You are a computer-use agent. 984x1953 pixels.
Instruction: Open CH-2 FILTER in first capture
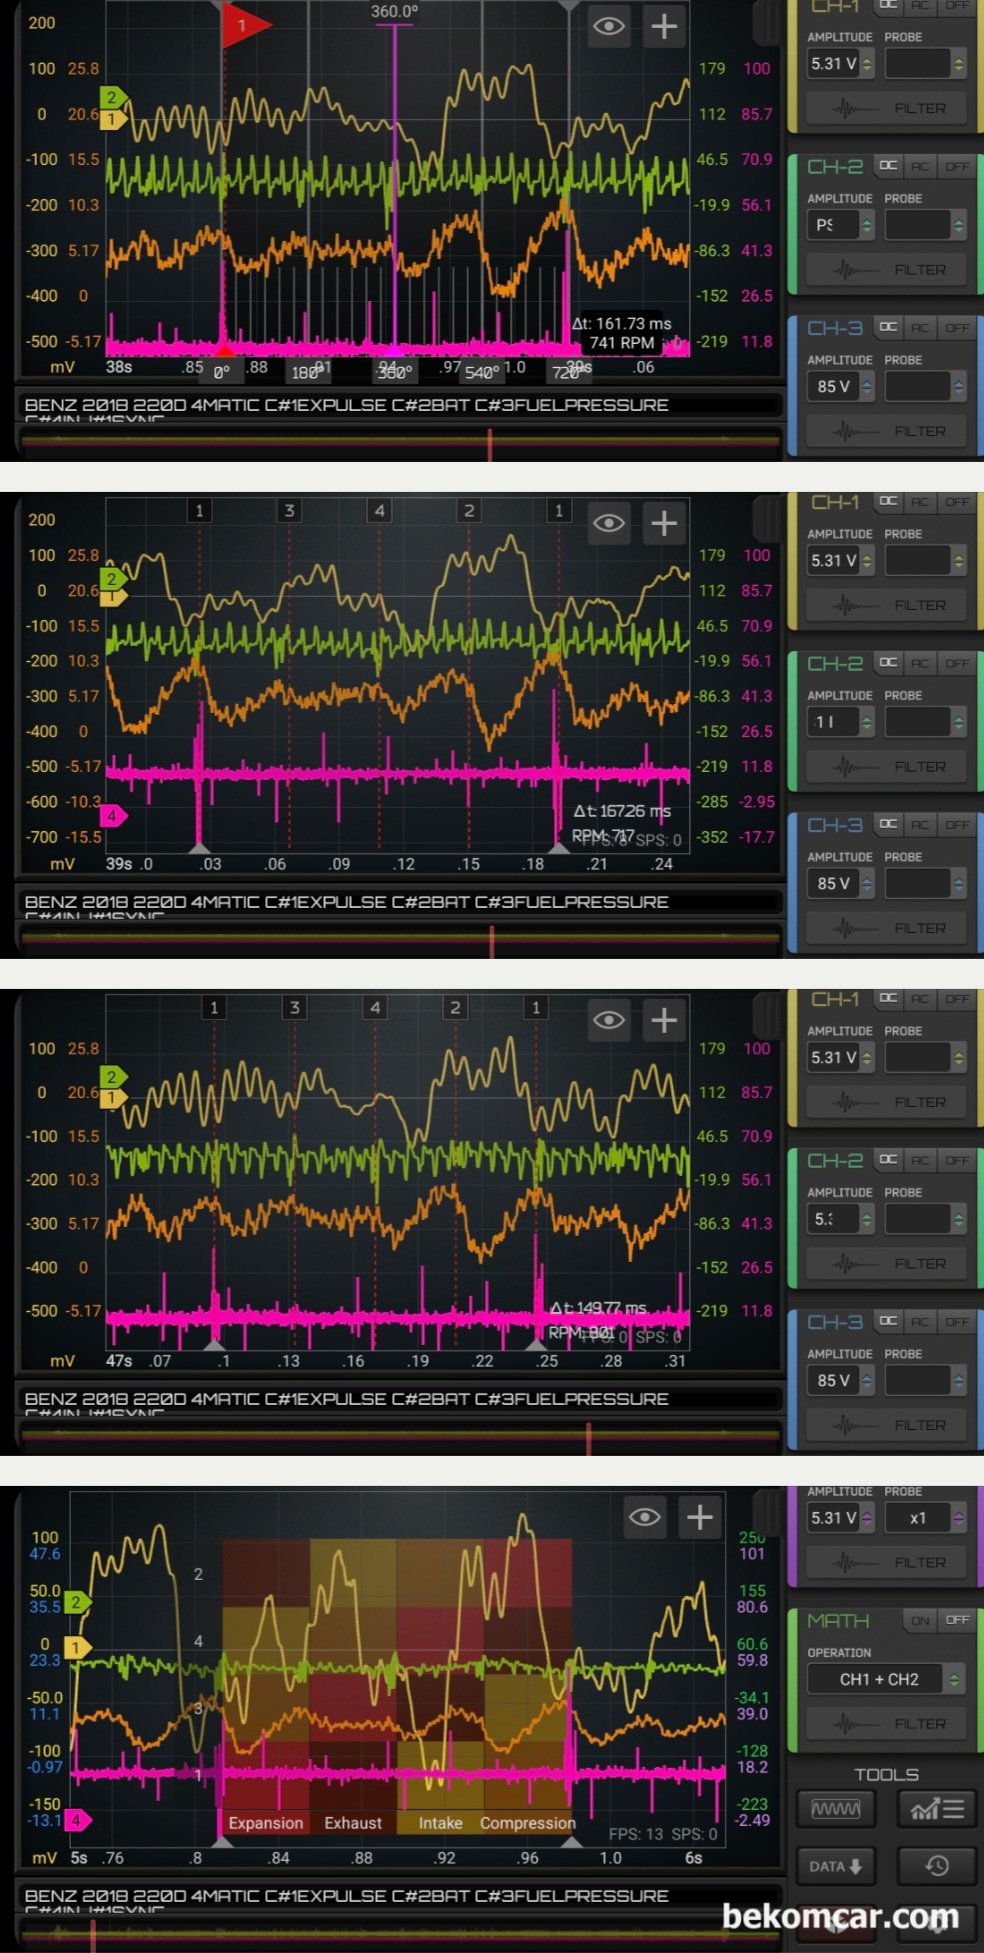[x=887, y=270]
